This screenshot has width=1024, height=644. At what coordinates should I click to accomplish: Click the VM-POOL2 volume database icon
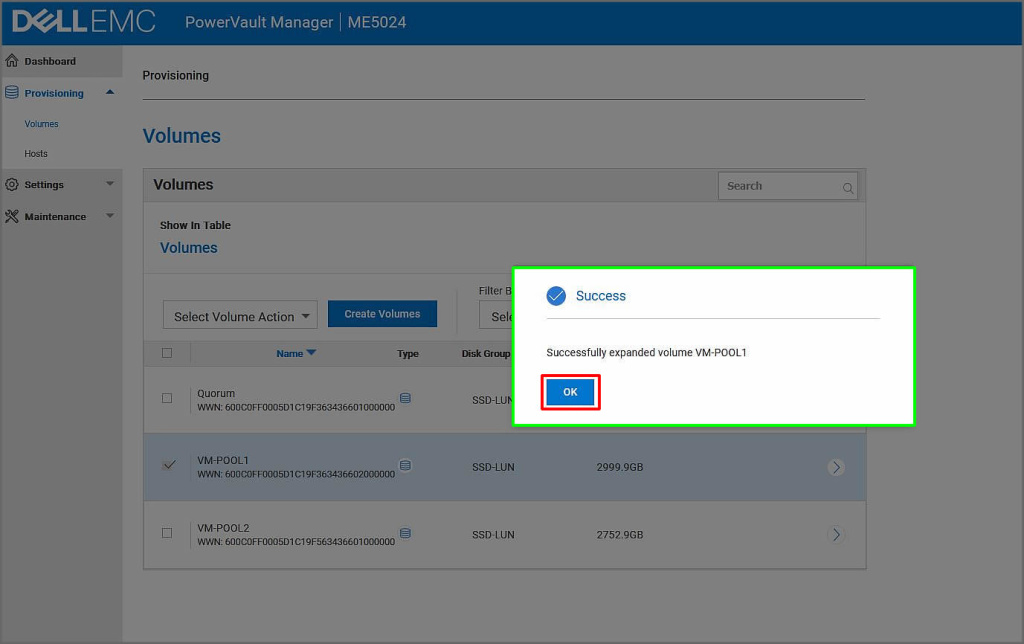tap(405, 533)
